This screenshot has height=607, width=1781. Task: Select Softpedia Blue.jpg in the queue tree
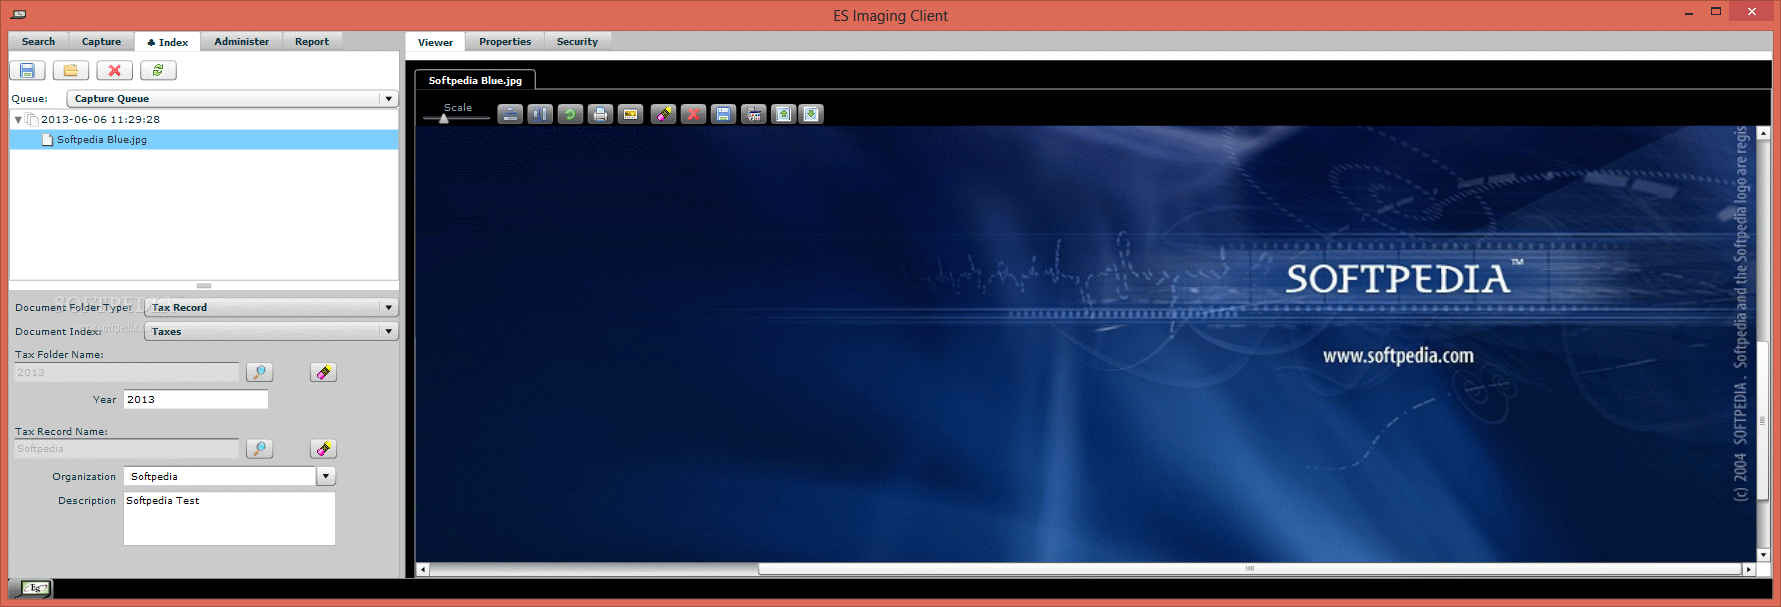pyautogui.click(x=204, y=139)
